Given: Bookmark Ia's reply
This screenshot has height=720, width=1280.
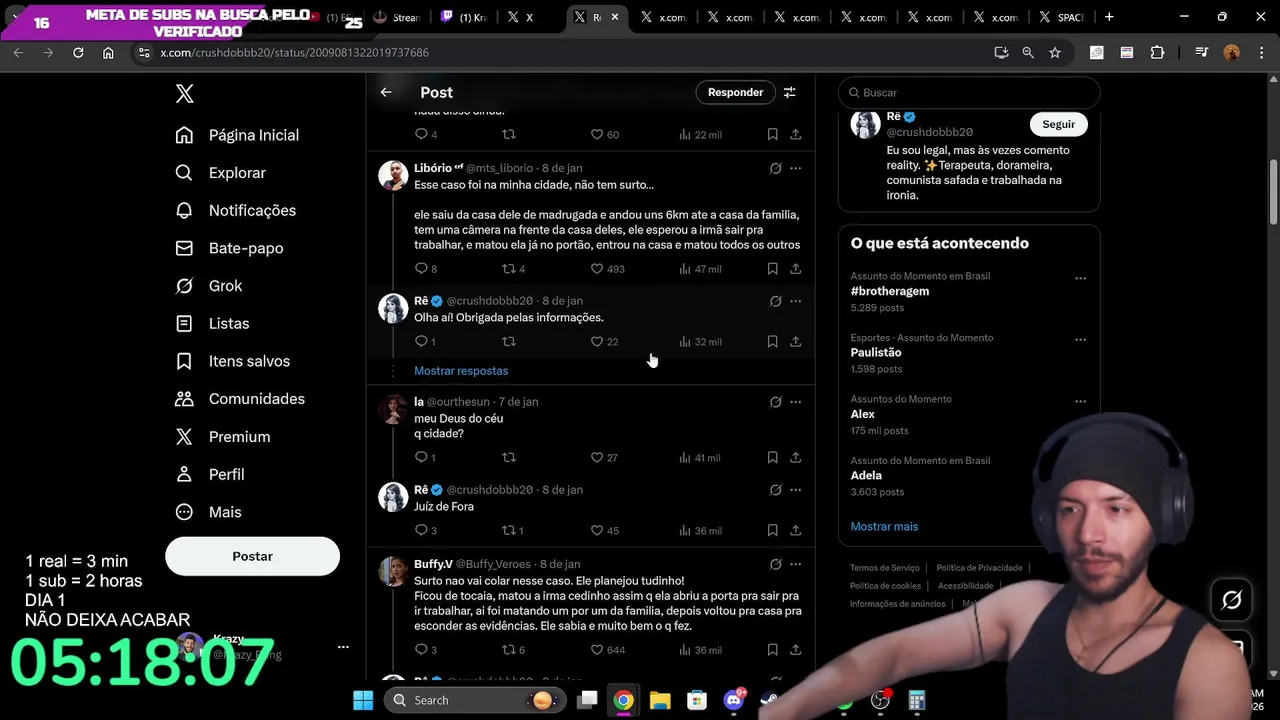Looking at the screenshot, I should click(x=773, y=458).
